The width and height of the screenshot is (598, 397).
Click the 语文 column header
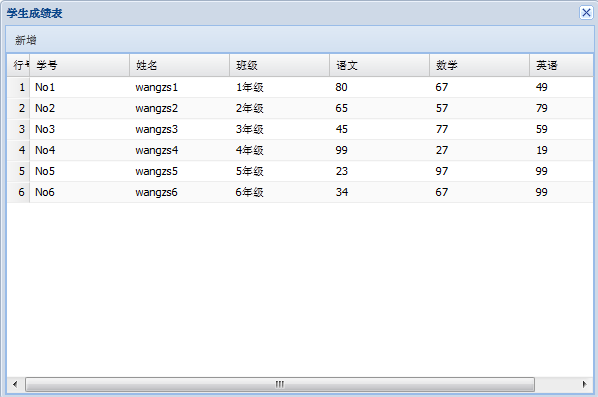click(x=379, y=65)
